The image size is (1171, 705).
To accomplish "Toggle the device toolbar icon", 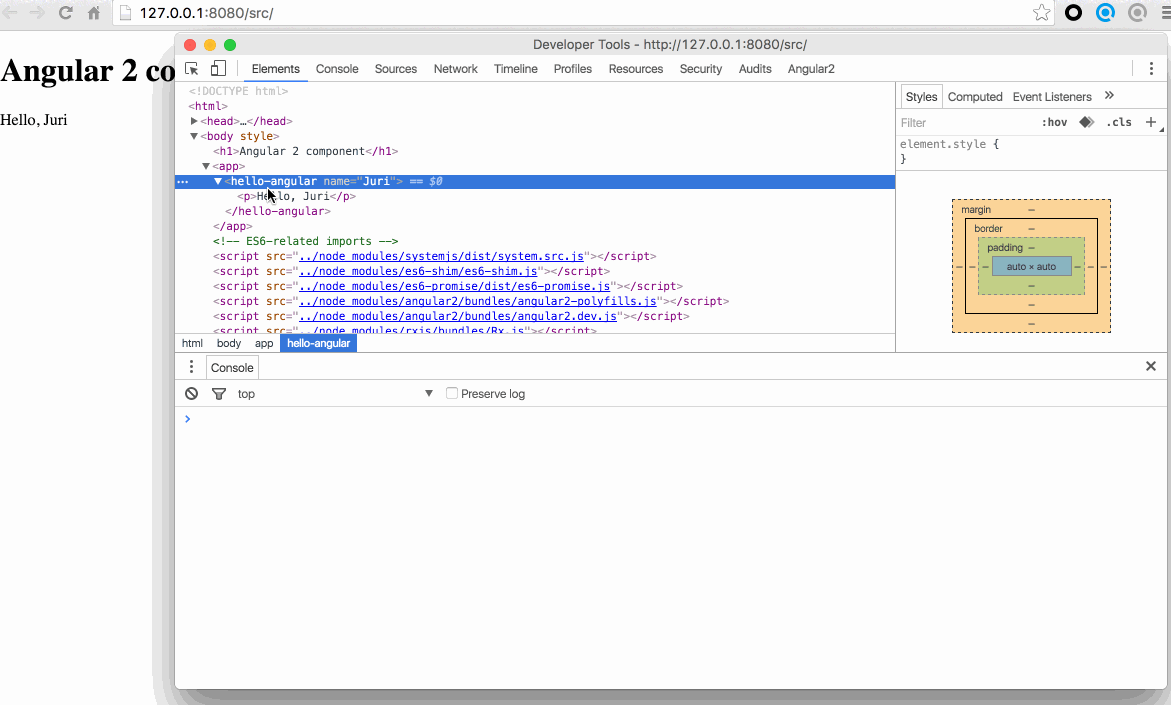I will 218,69.
